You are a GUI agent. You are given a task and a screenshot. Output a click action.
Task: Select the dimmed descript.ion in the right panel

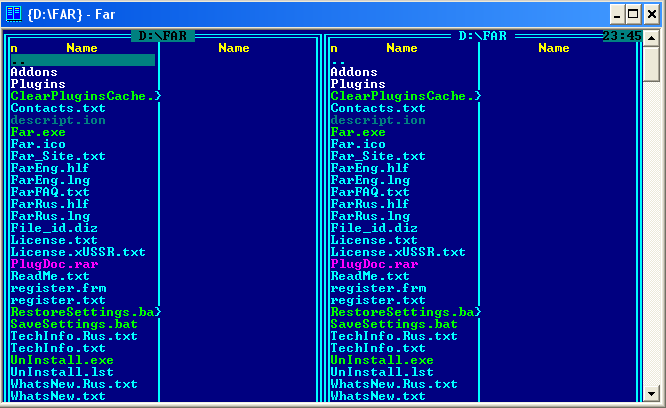tap(378, 120)
